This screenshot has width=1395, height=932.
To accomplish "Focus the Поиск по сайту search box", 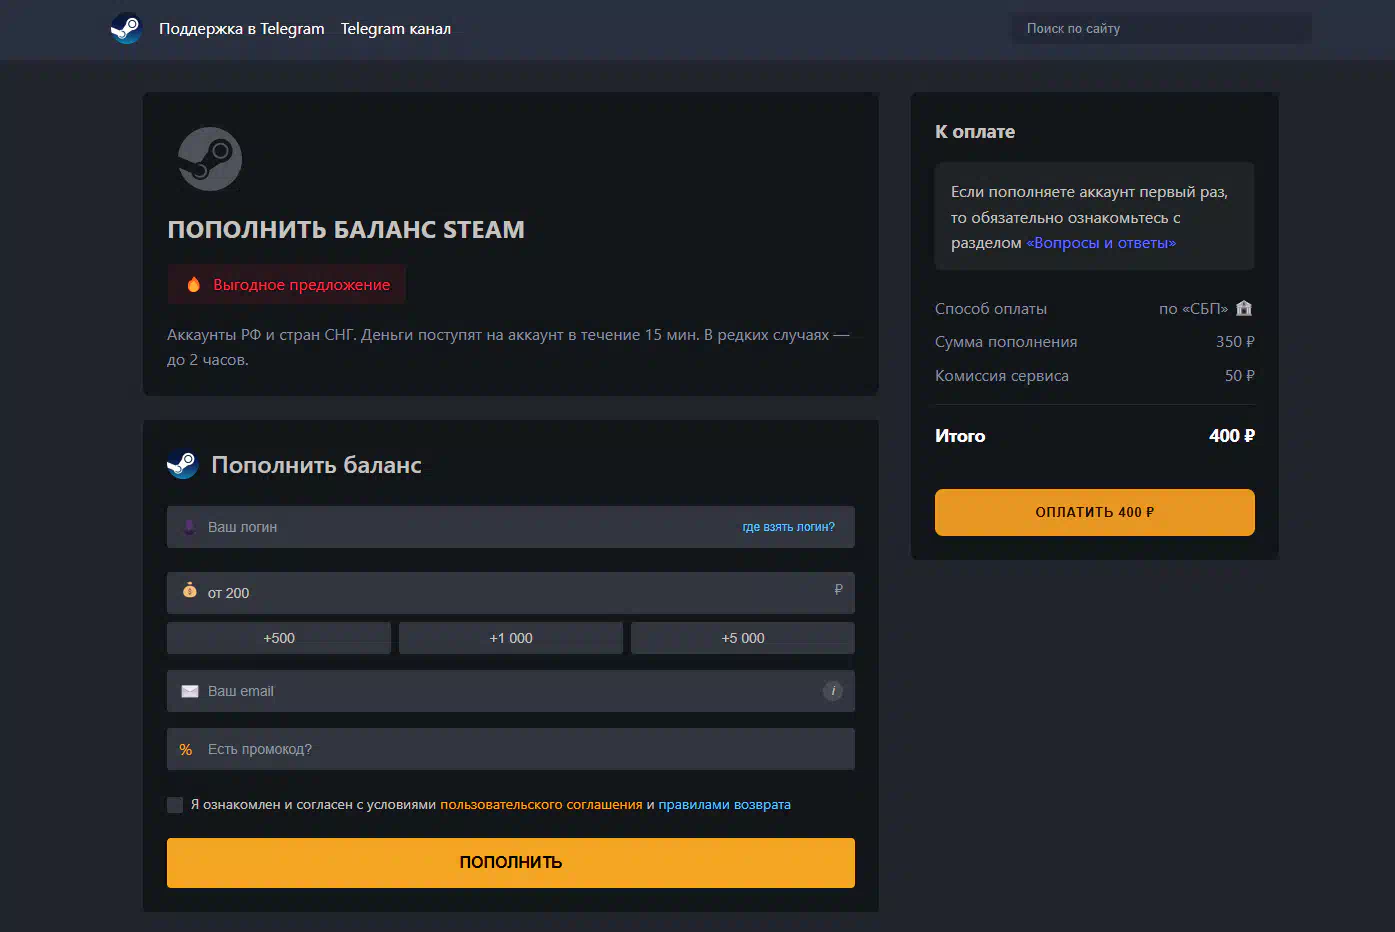I will [x=1162, y=29].
